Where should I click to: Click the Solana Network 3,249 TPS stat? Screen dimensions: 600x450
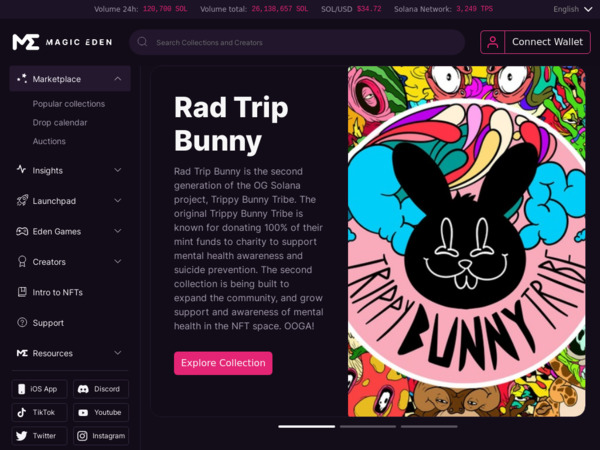[443, 9]
